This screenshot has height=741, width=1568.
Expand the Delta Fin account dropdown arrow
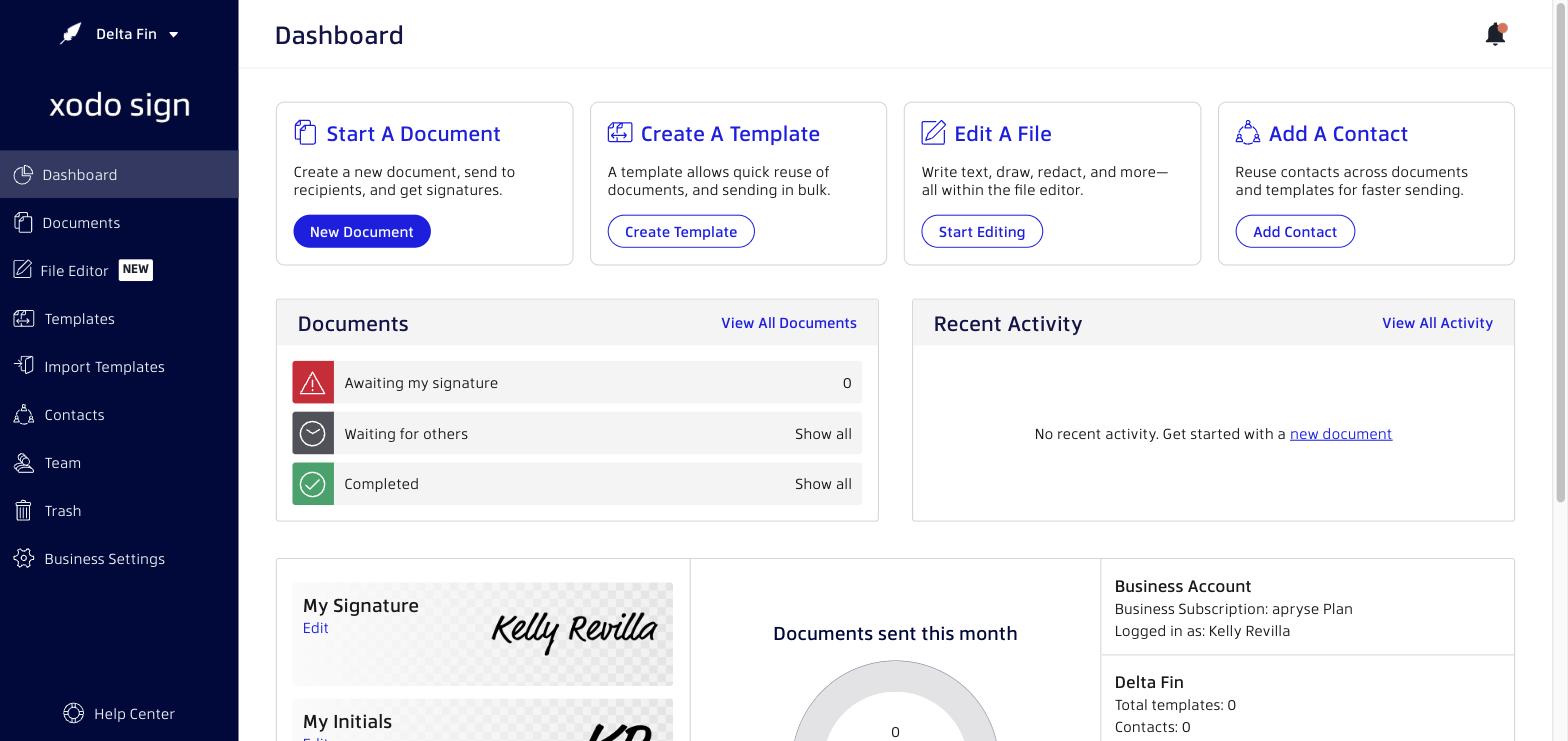(173, 34)
